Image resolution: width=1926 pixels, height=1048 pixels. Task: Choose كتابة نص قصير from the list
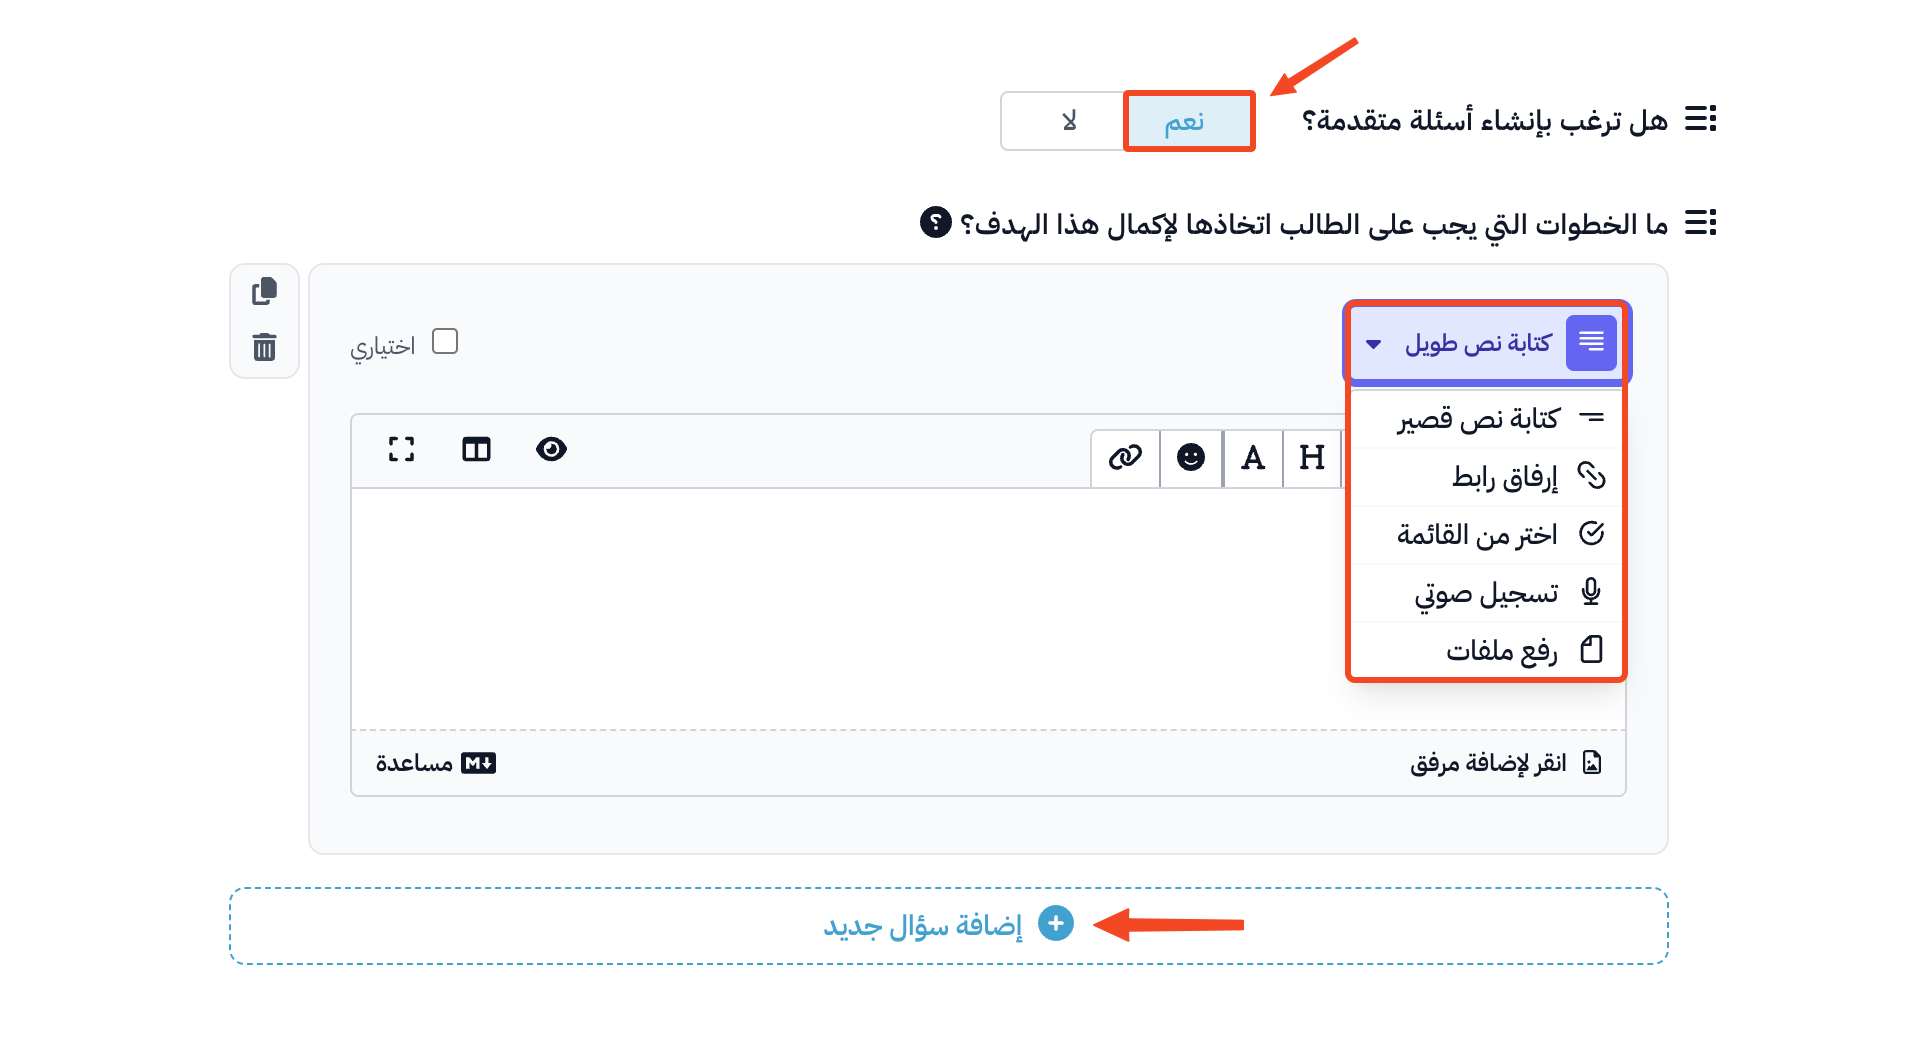pyautogui.click(x=1485, y=418)
